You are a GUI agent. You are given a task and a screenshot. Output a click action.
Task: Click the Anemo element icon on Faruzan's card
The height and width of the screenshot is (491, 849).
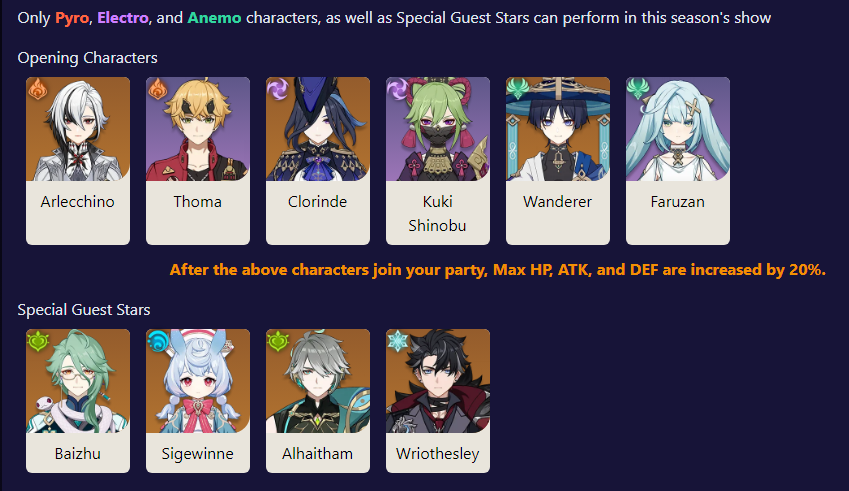[638, 90]
